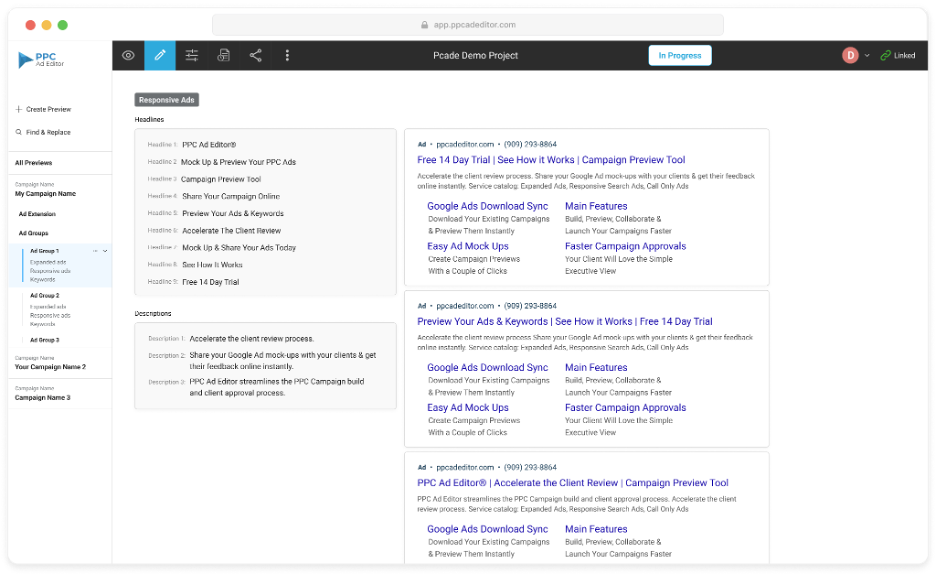The image size is (936, 574).
Task: Select Ad Group 1
Action: tap(45, 251)
